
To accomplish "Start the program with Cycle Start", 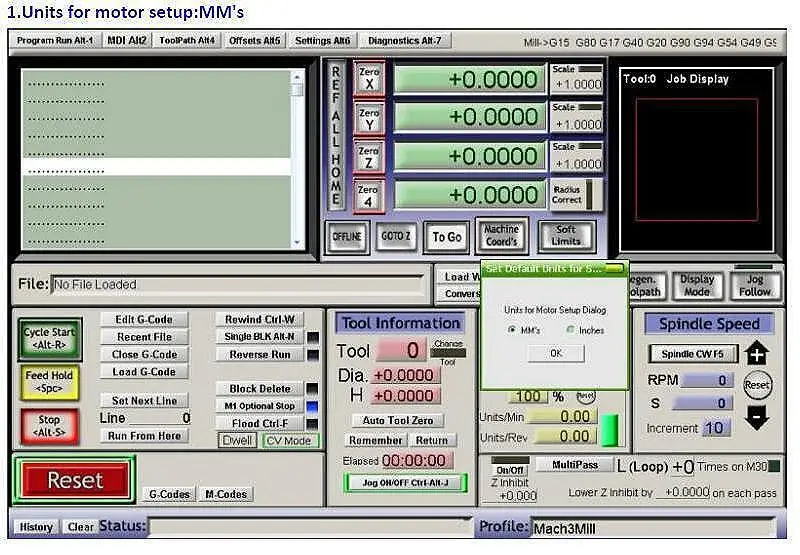I will point(49,338).
